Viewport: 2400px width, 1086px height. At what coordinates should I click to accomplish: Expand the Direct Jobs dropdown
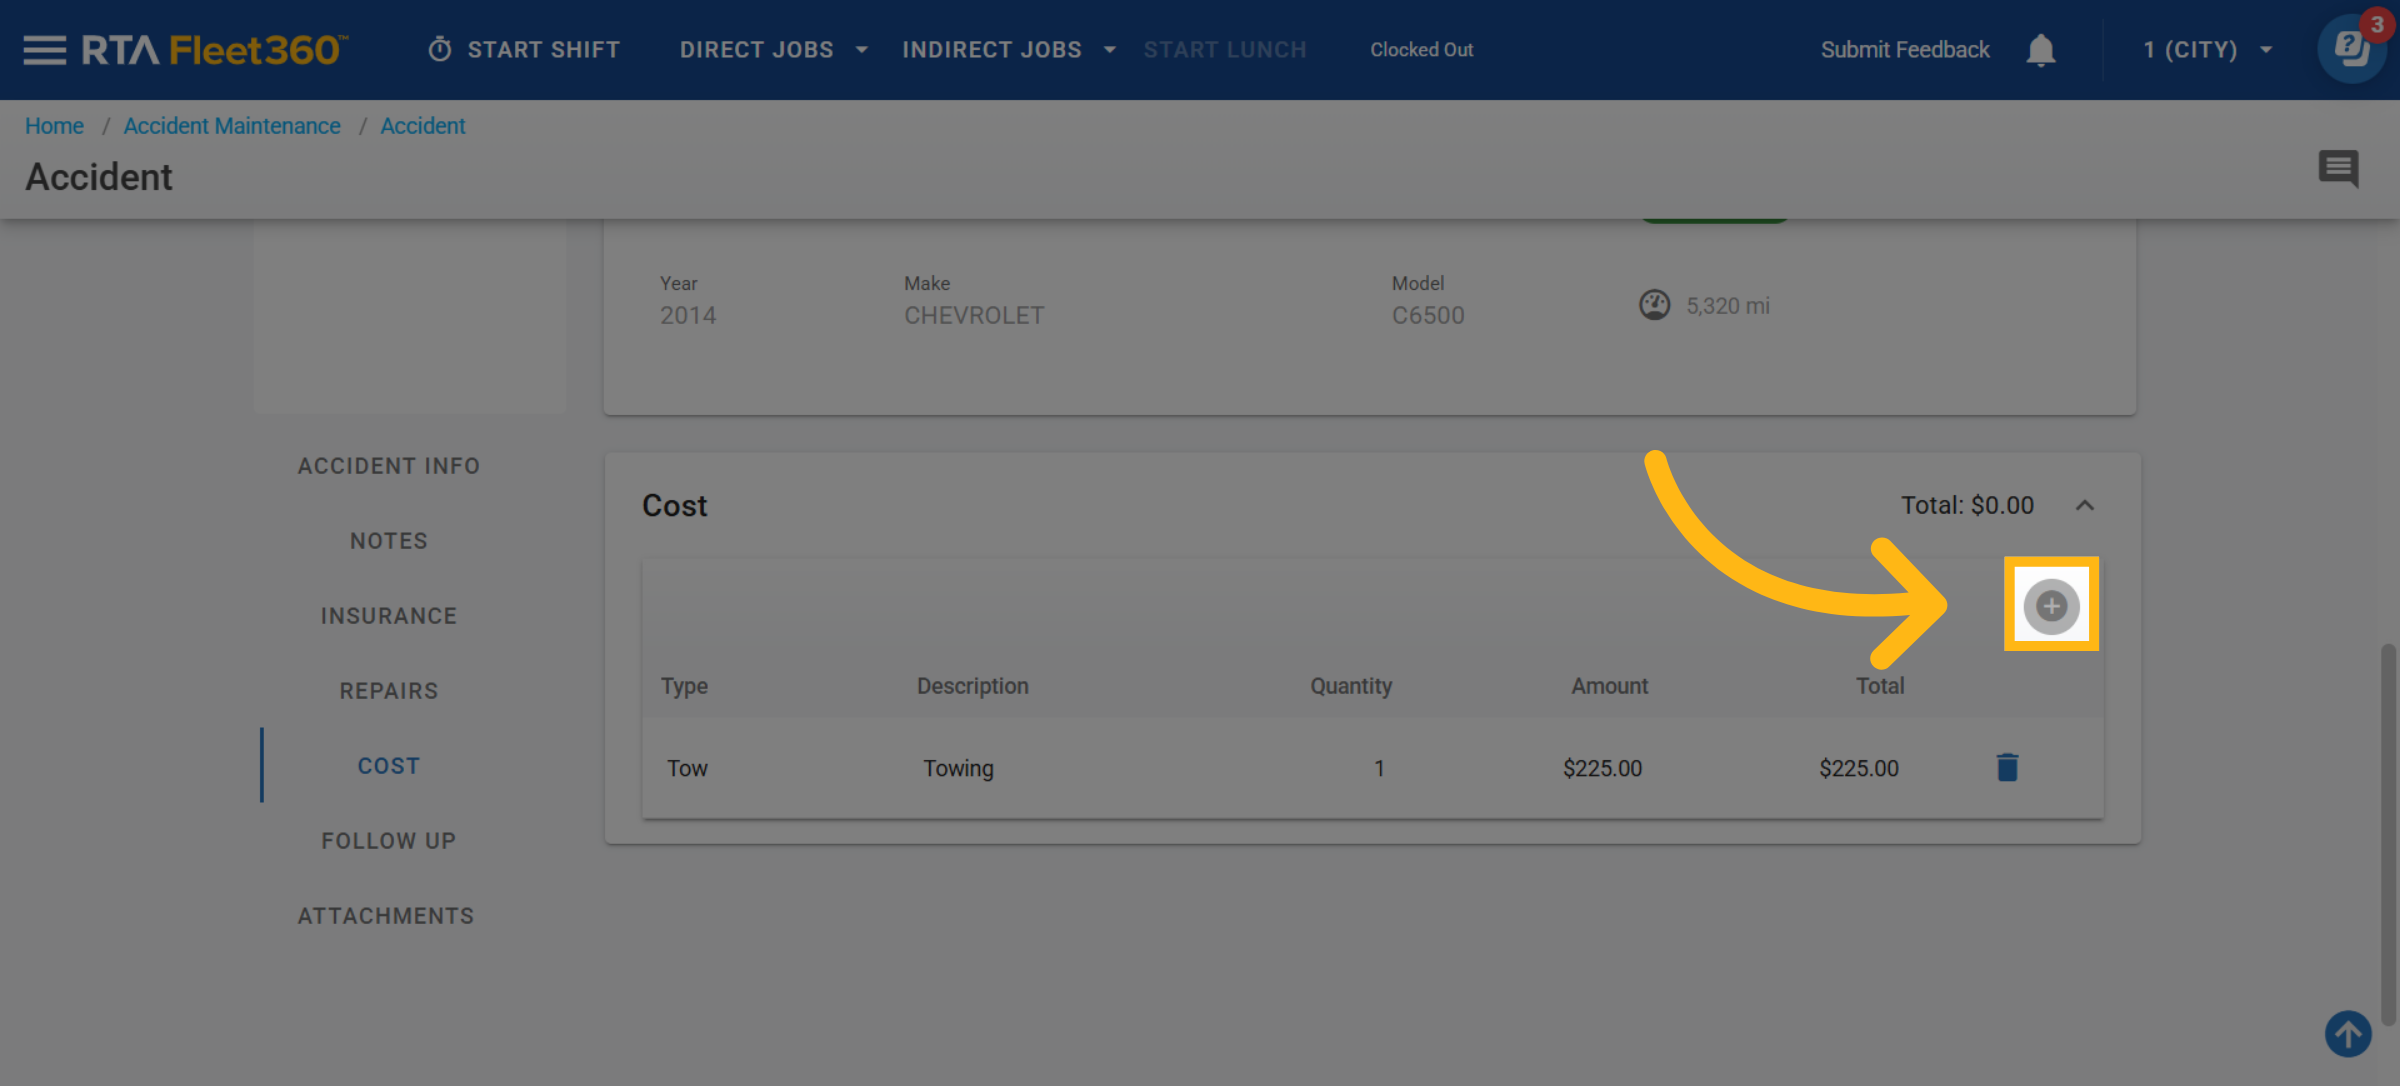coord(773,50)
